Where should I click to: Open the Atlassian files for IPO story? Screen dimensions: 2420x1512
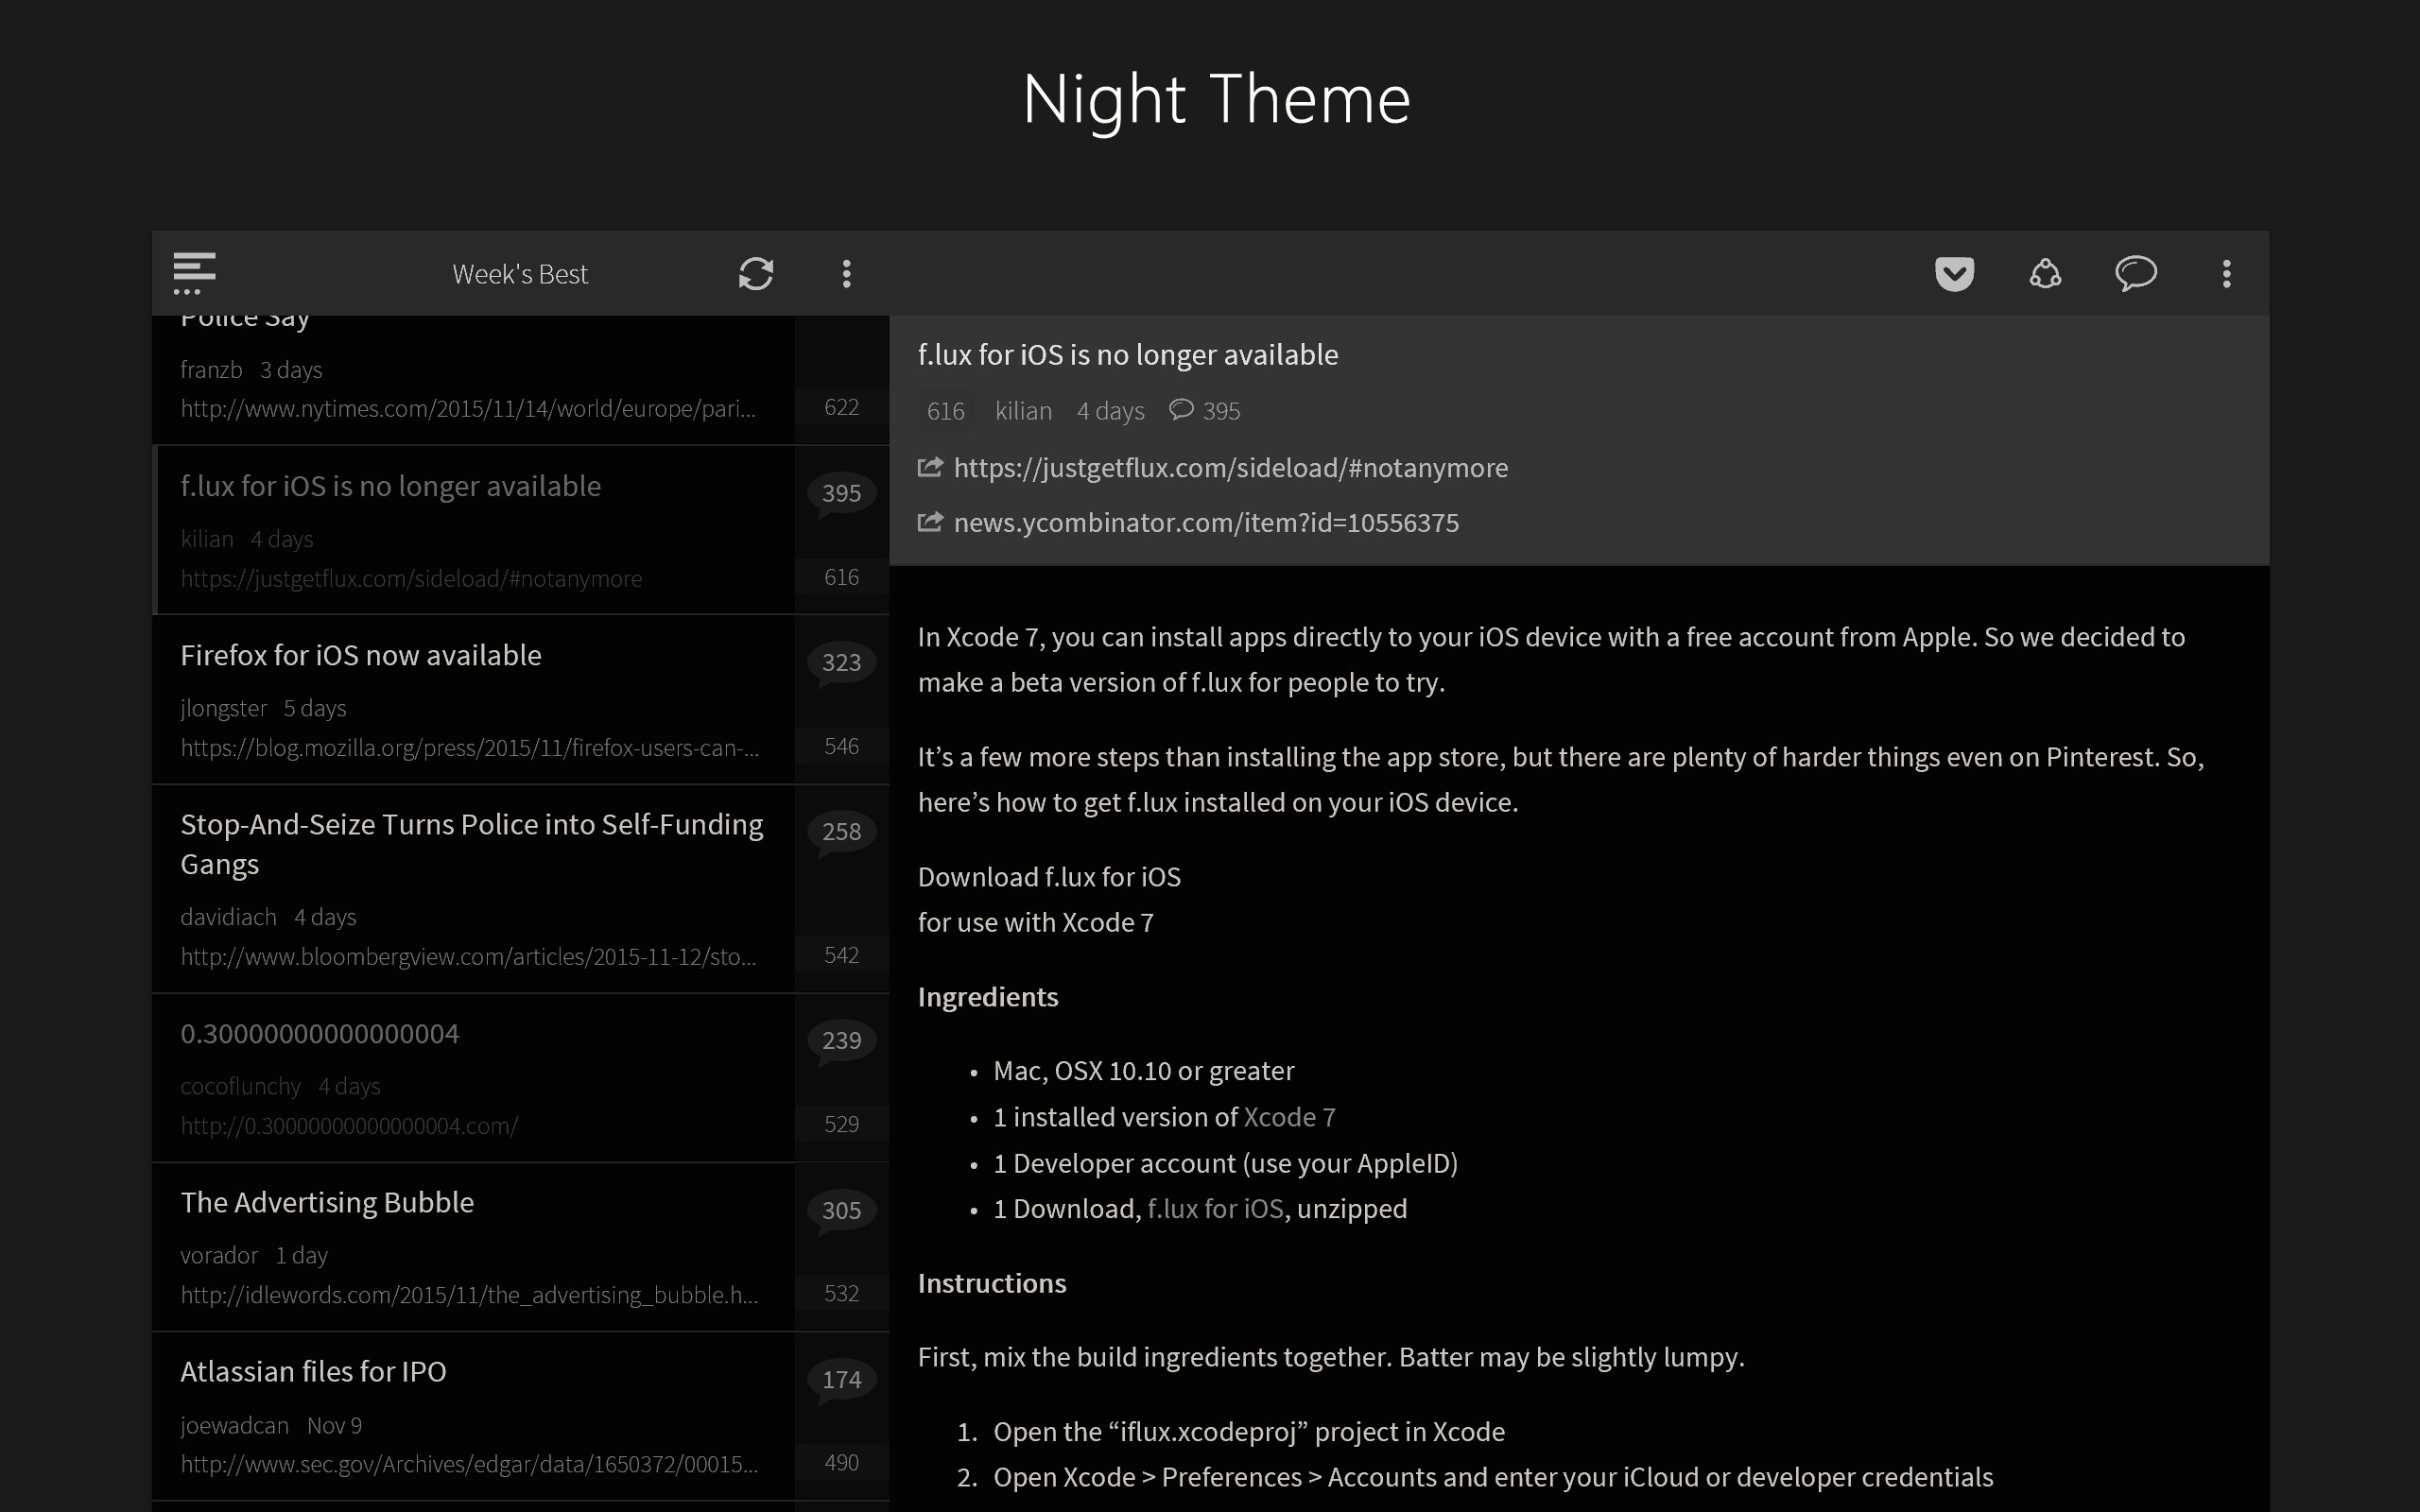313,1372
